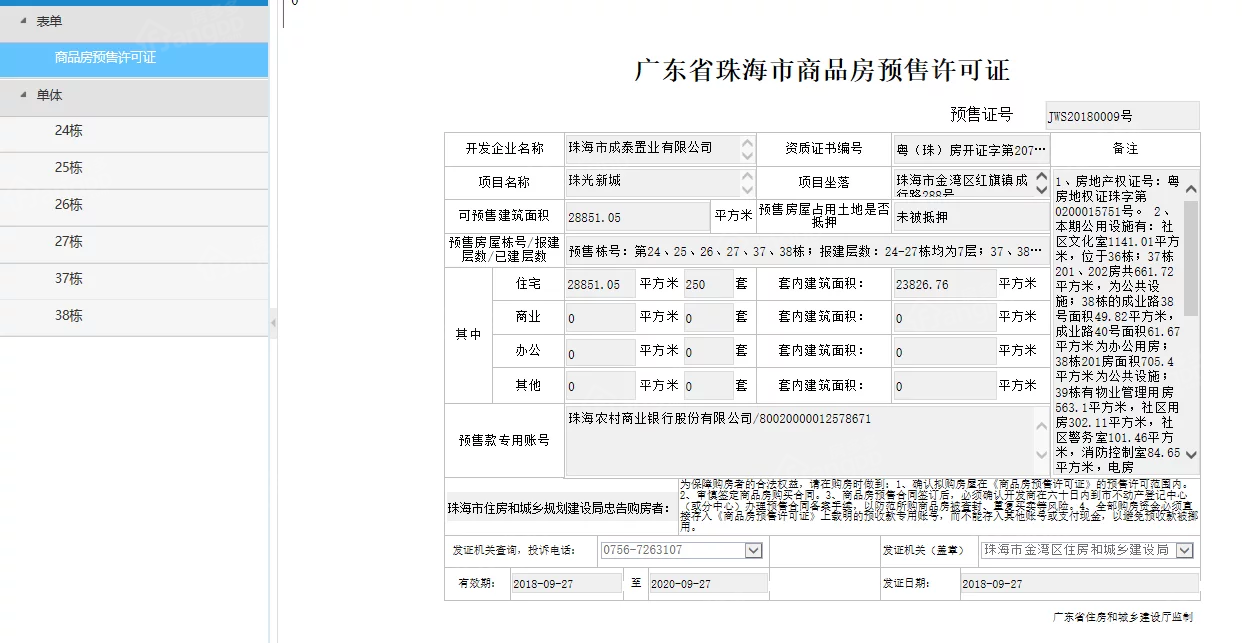Click the 预售款专用账号 bank account field
Image resolution: width=1242 pixels, height=643 pixels.
point(808,440)
